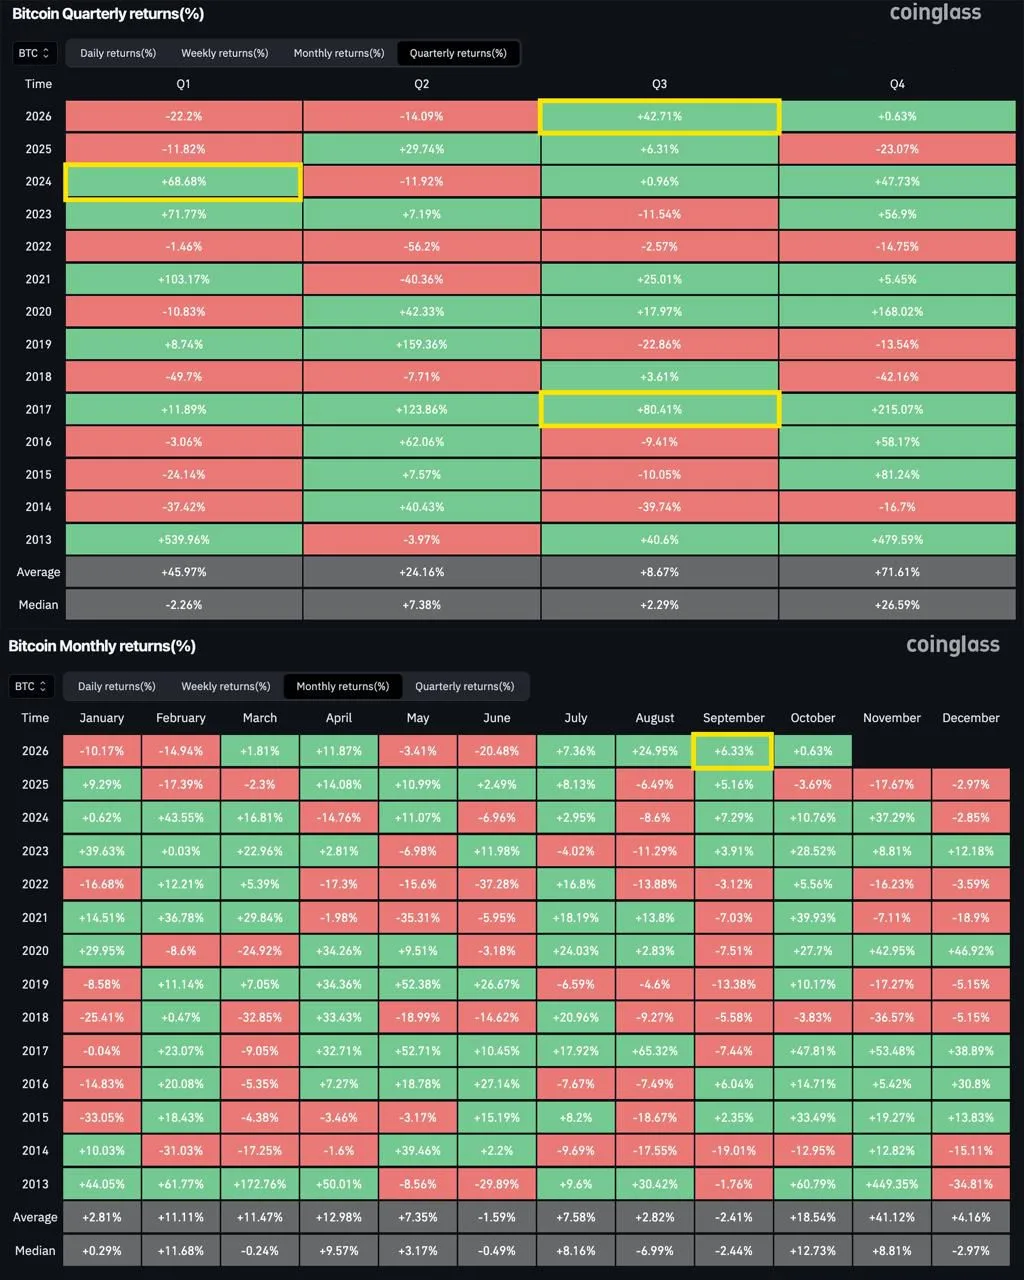1024x1280 pixels.
Task: Click the 2020 Q4 cell showing +168.02%
Action: click(897, 312)
